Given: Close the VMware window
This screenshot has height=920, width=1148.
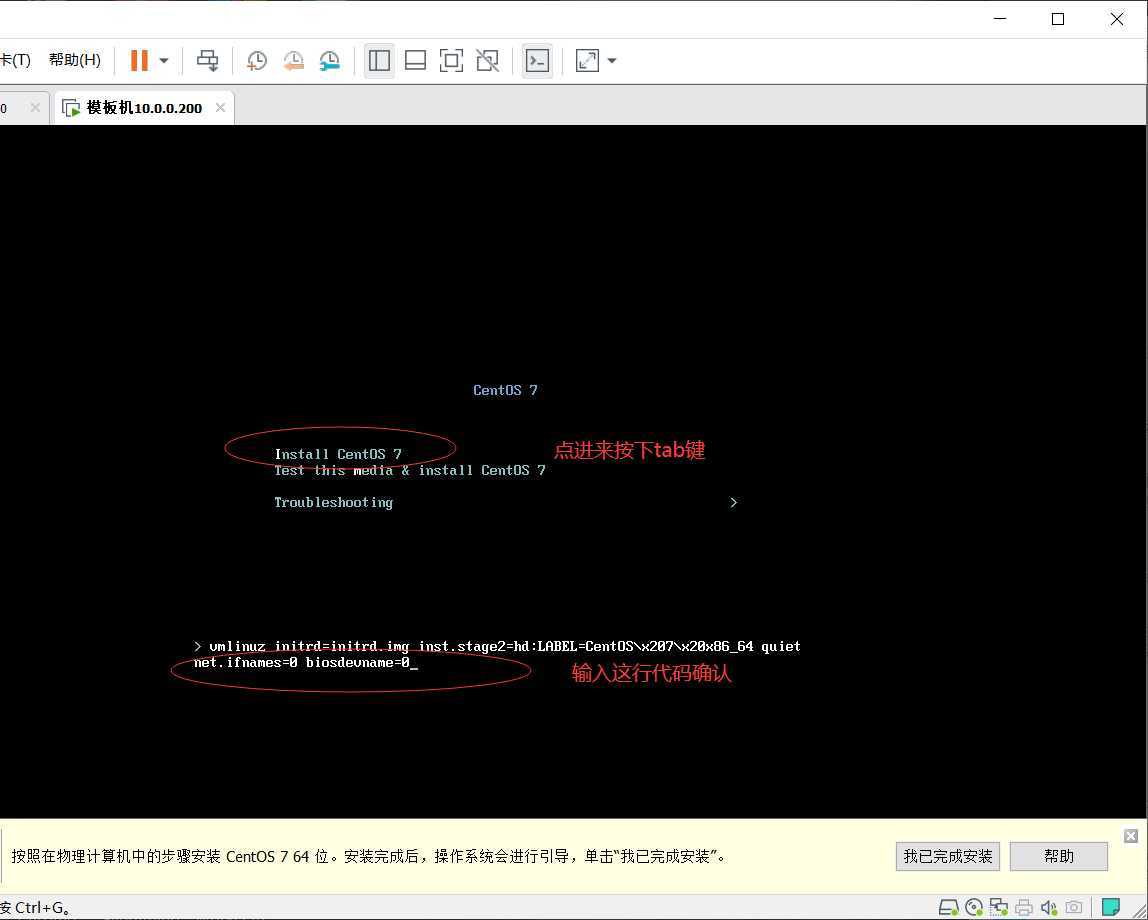Looking at the screenshot, I should 1117,19.
